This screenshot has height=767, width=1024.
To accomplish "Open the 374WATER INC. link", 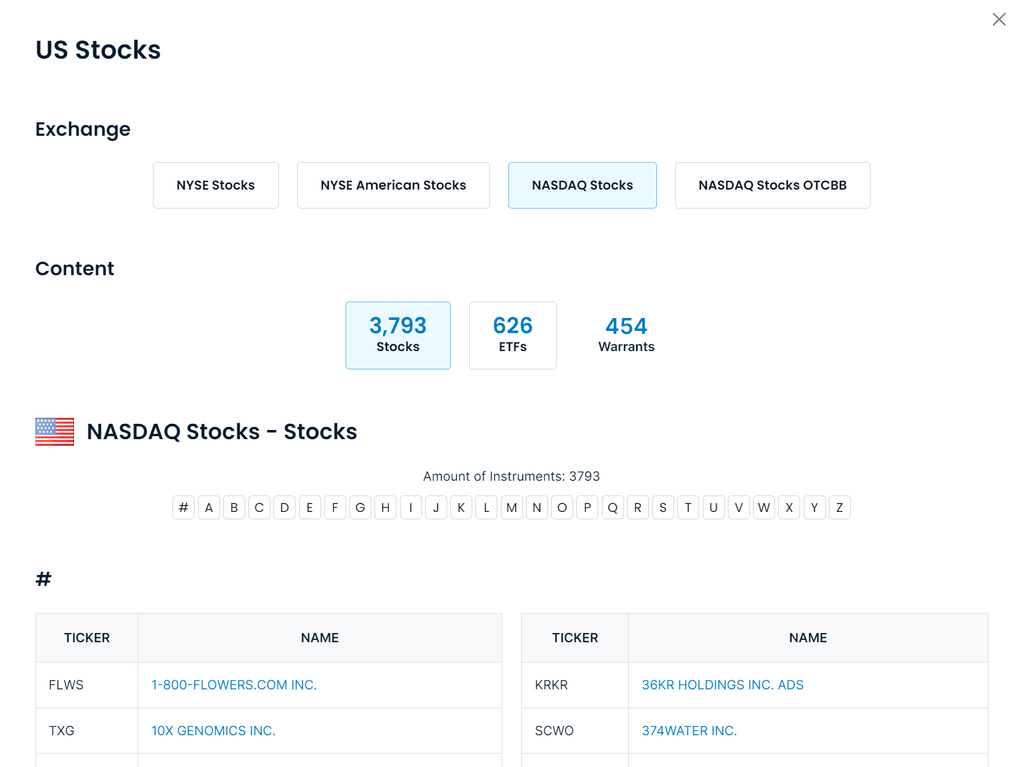I will tap(689, 731).
